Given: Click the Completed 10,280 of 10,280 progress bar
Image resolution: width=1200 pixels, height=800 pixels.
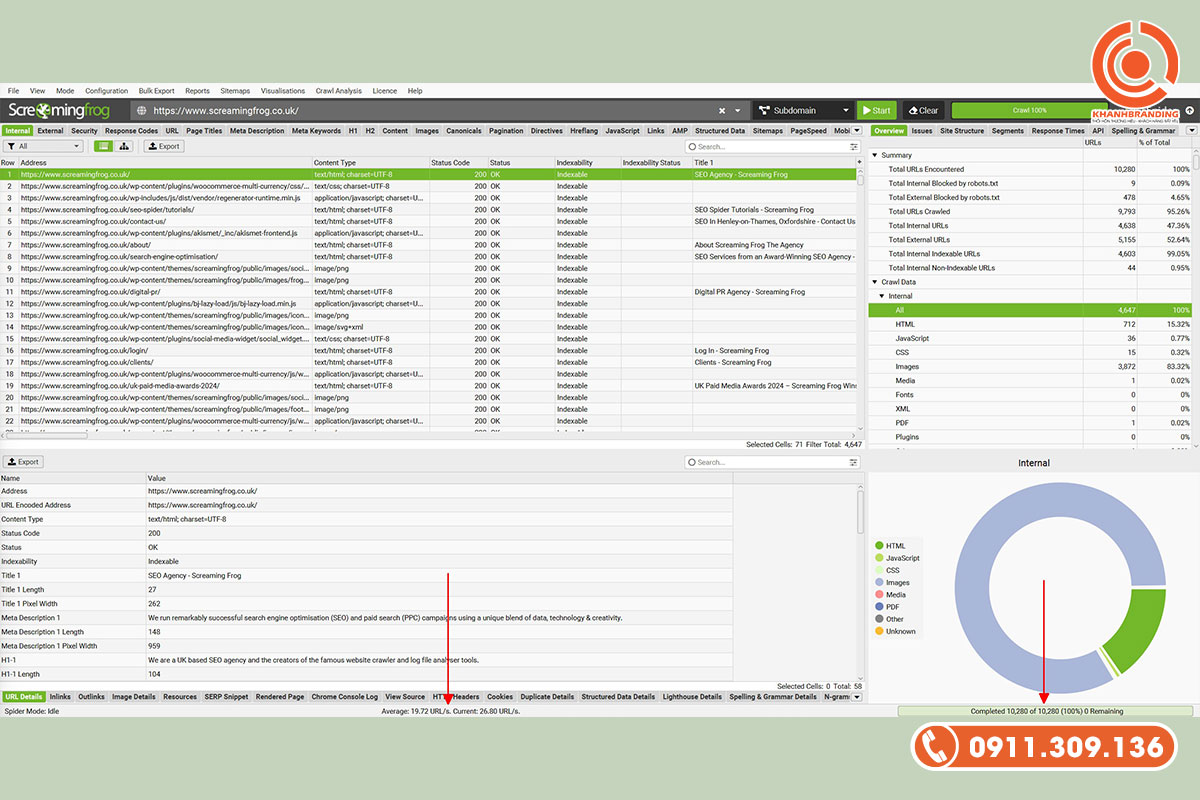Looking at the screenshot, I should tap(1046, 711).
